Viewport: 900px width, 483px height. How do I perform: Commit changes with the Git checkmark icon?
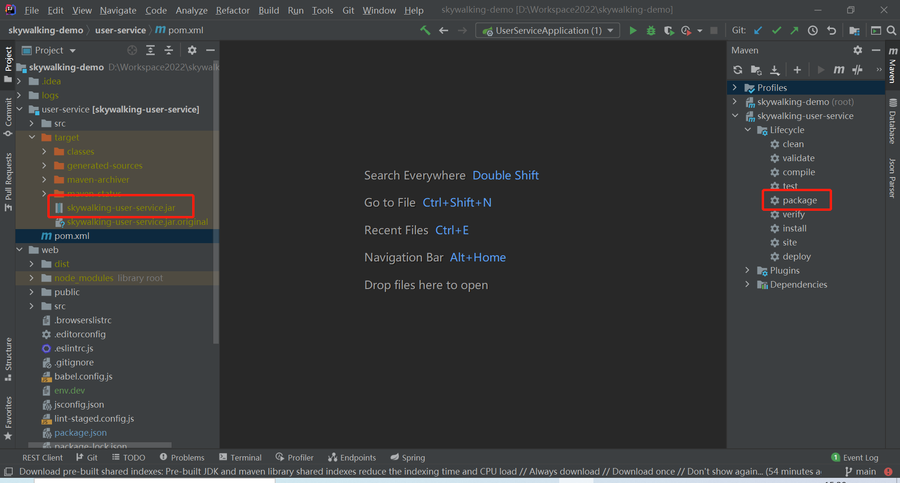pyautogui.click(x=777, y=30)
